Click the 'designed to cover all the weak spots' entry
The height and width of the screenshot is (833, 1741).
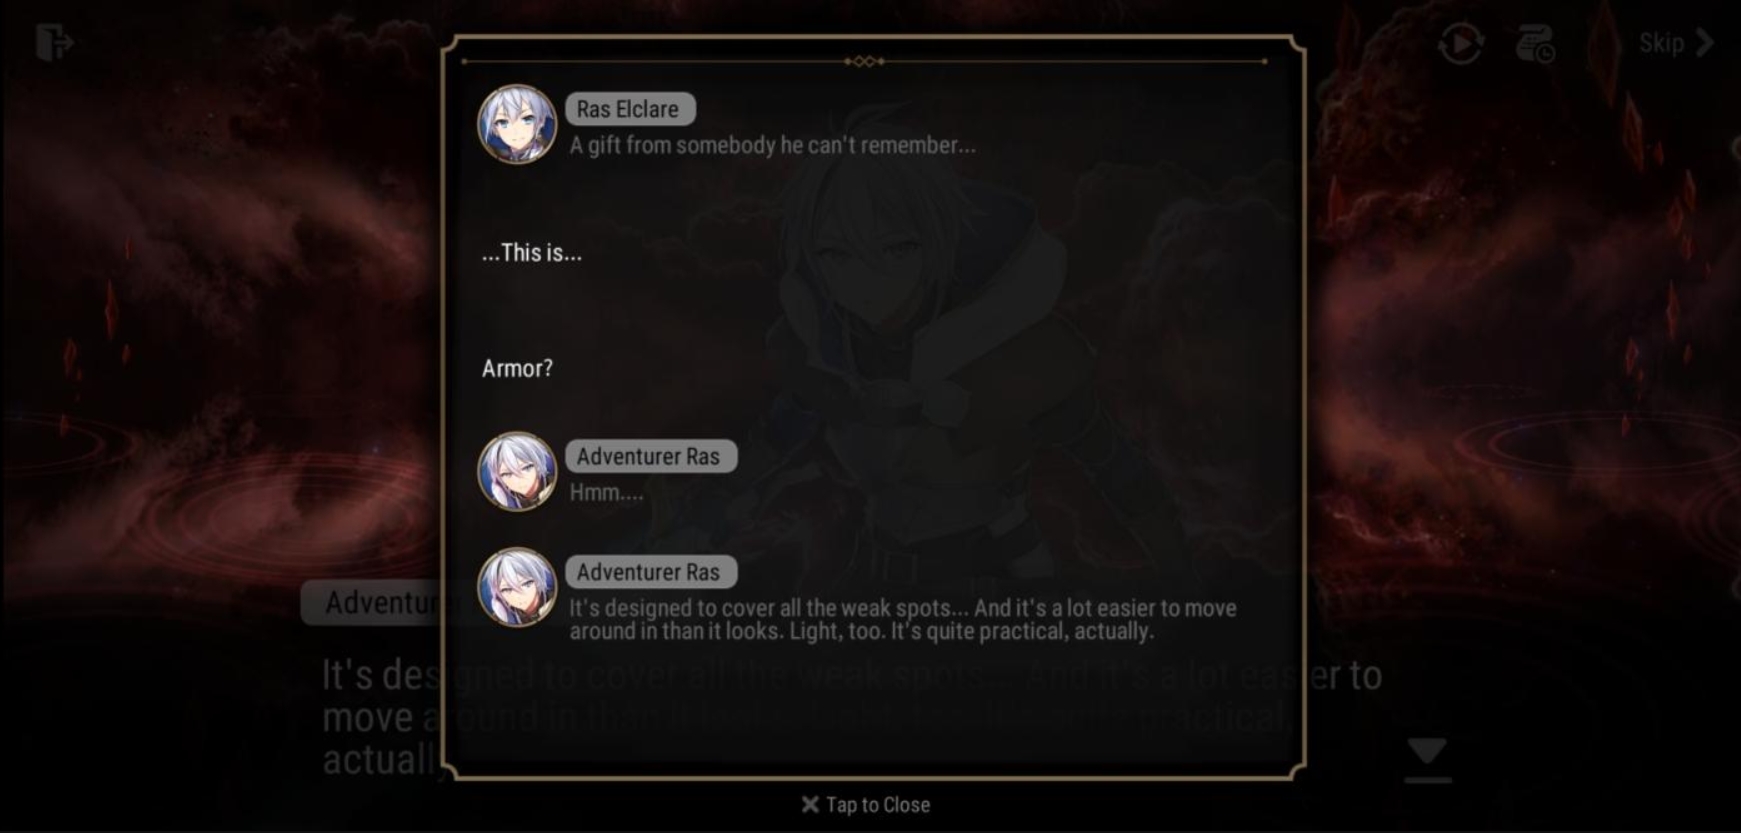pyautogui.click(x=903, y=619)
